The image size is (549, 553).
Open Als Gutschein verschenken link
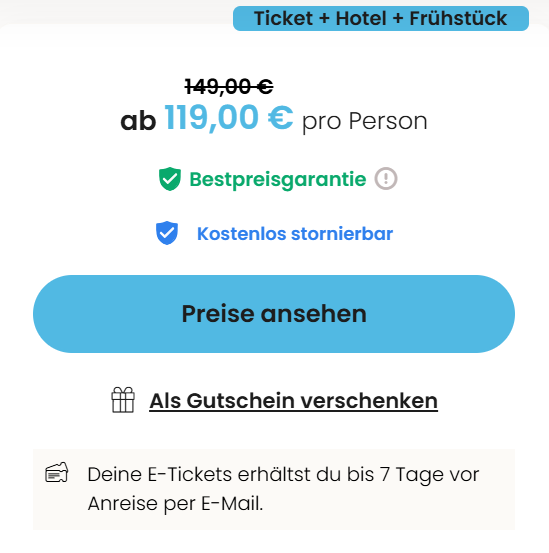[293, 401]
